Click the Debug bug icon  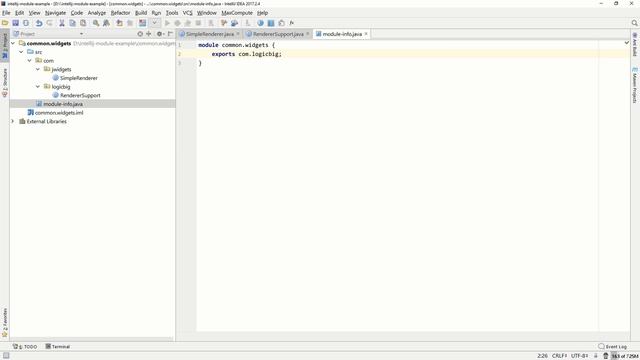178,23
